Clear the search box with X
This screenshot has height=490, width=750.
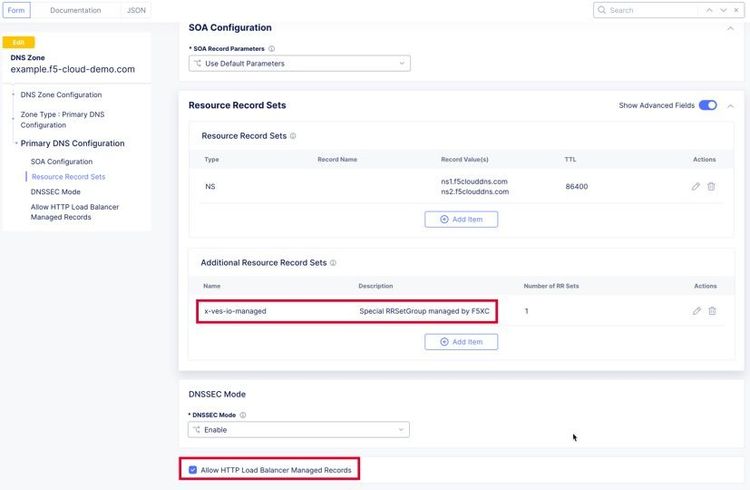click(738, 10)
